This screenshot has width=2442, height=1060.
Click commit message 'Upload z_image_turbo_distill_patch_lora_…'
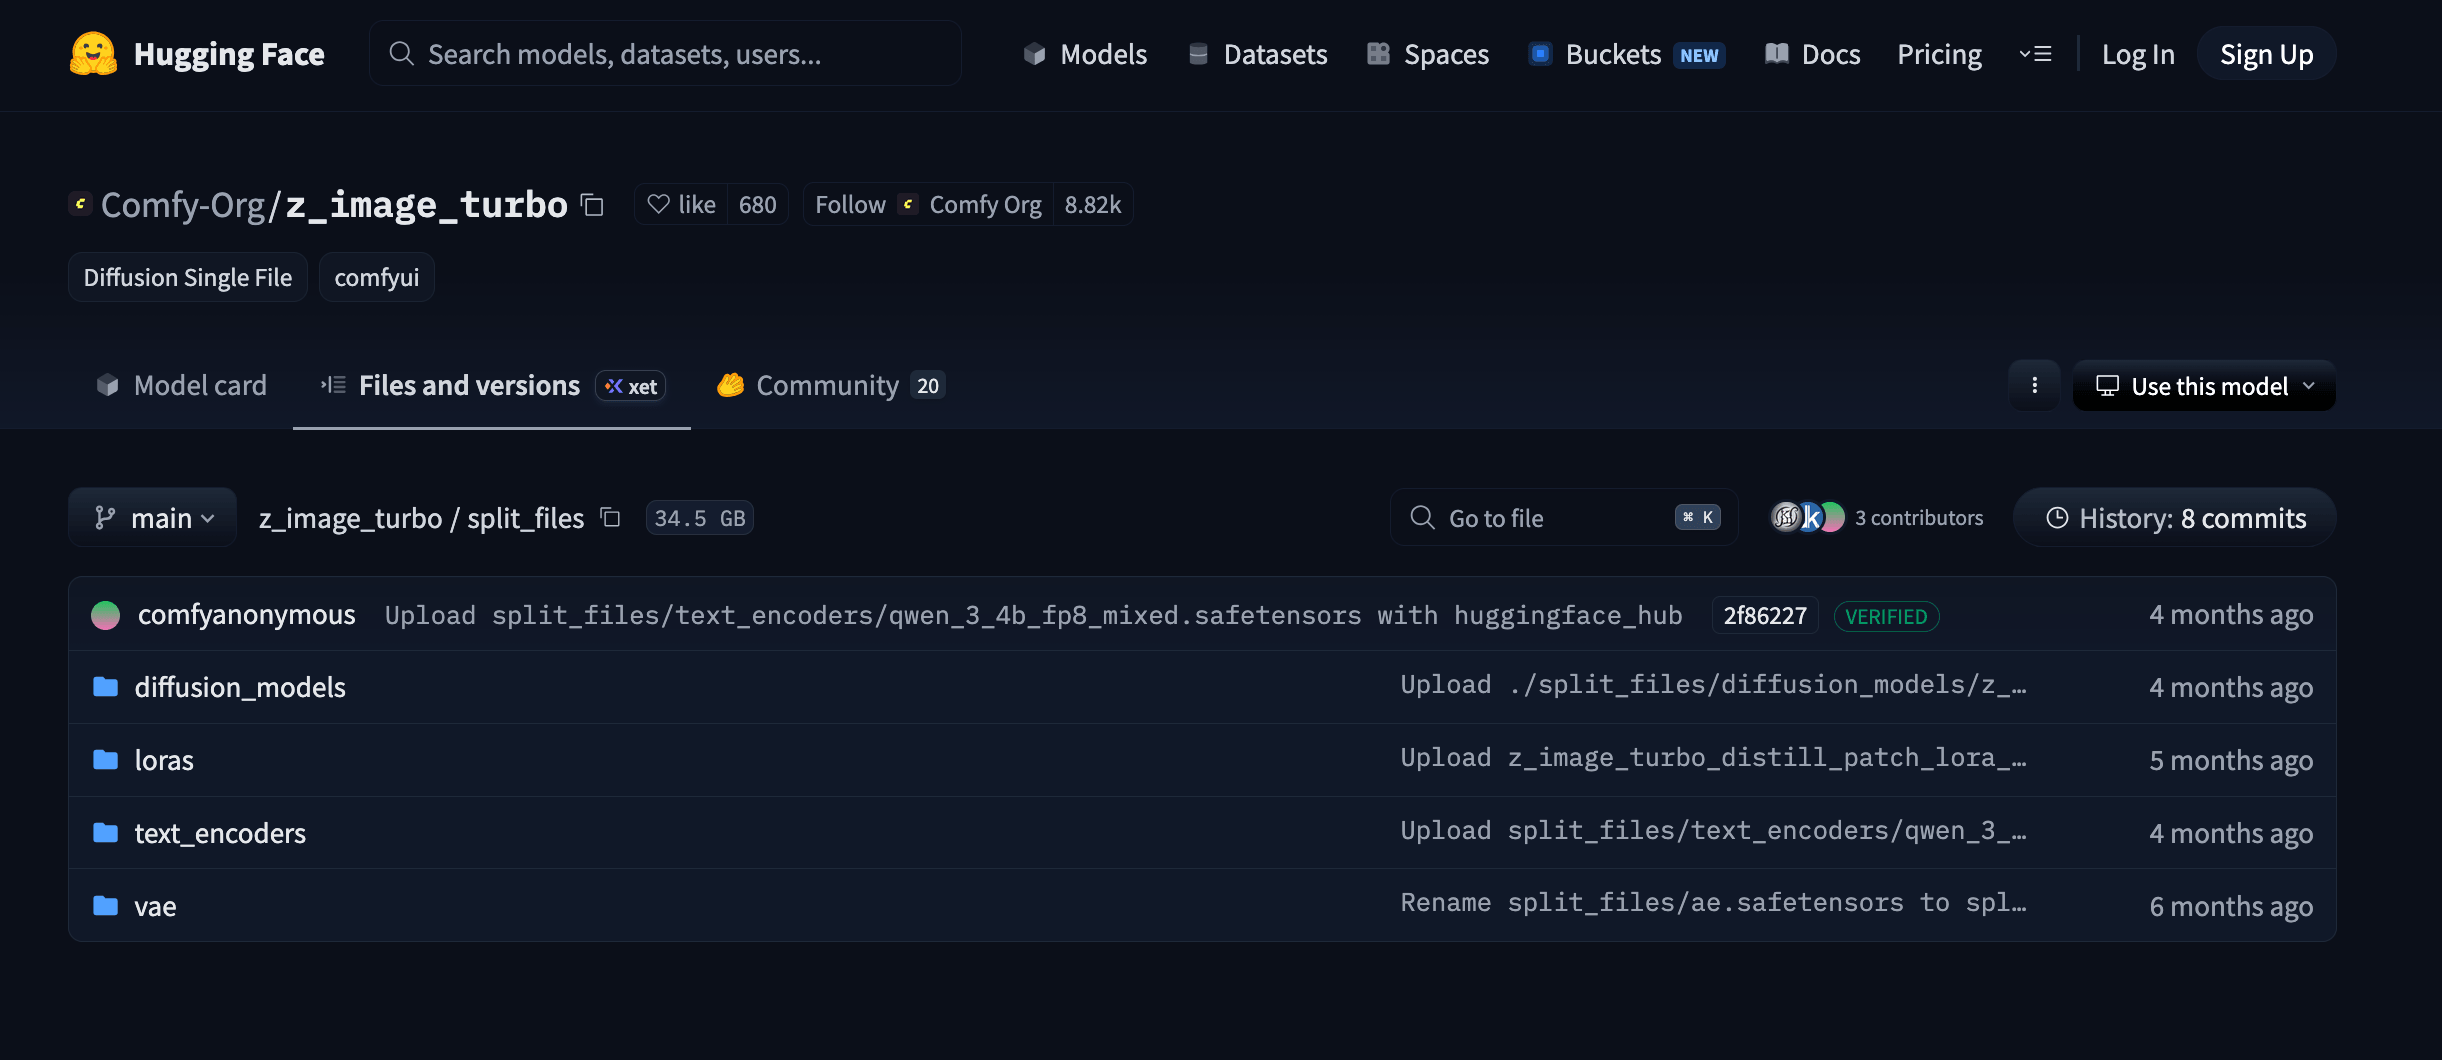1713,758
